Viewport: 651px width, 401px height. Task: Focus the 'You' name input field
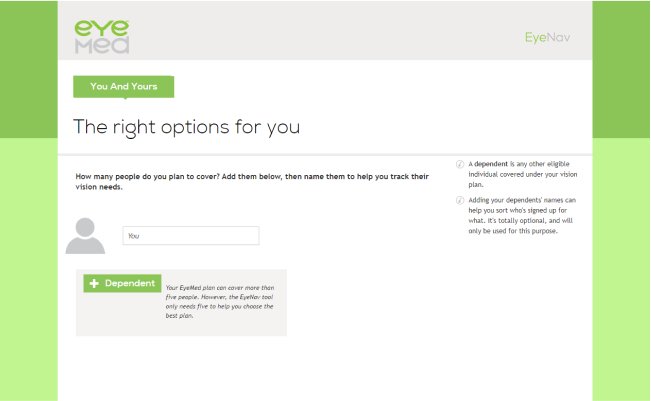pos(191,235)
